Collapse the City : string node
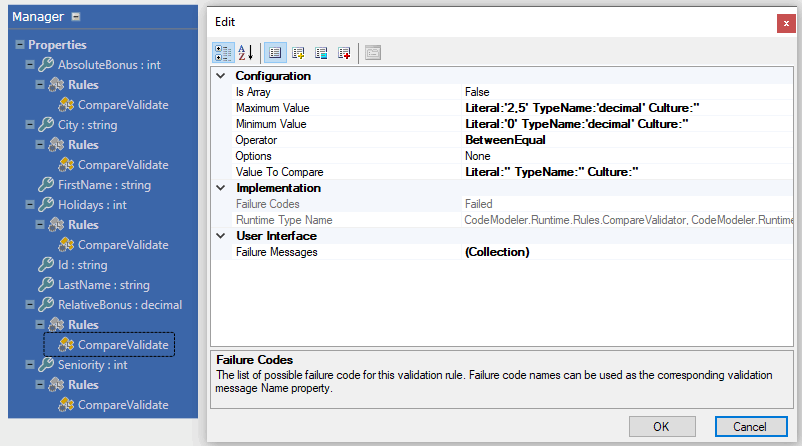 click(x=30, y=124)
